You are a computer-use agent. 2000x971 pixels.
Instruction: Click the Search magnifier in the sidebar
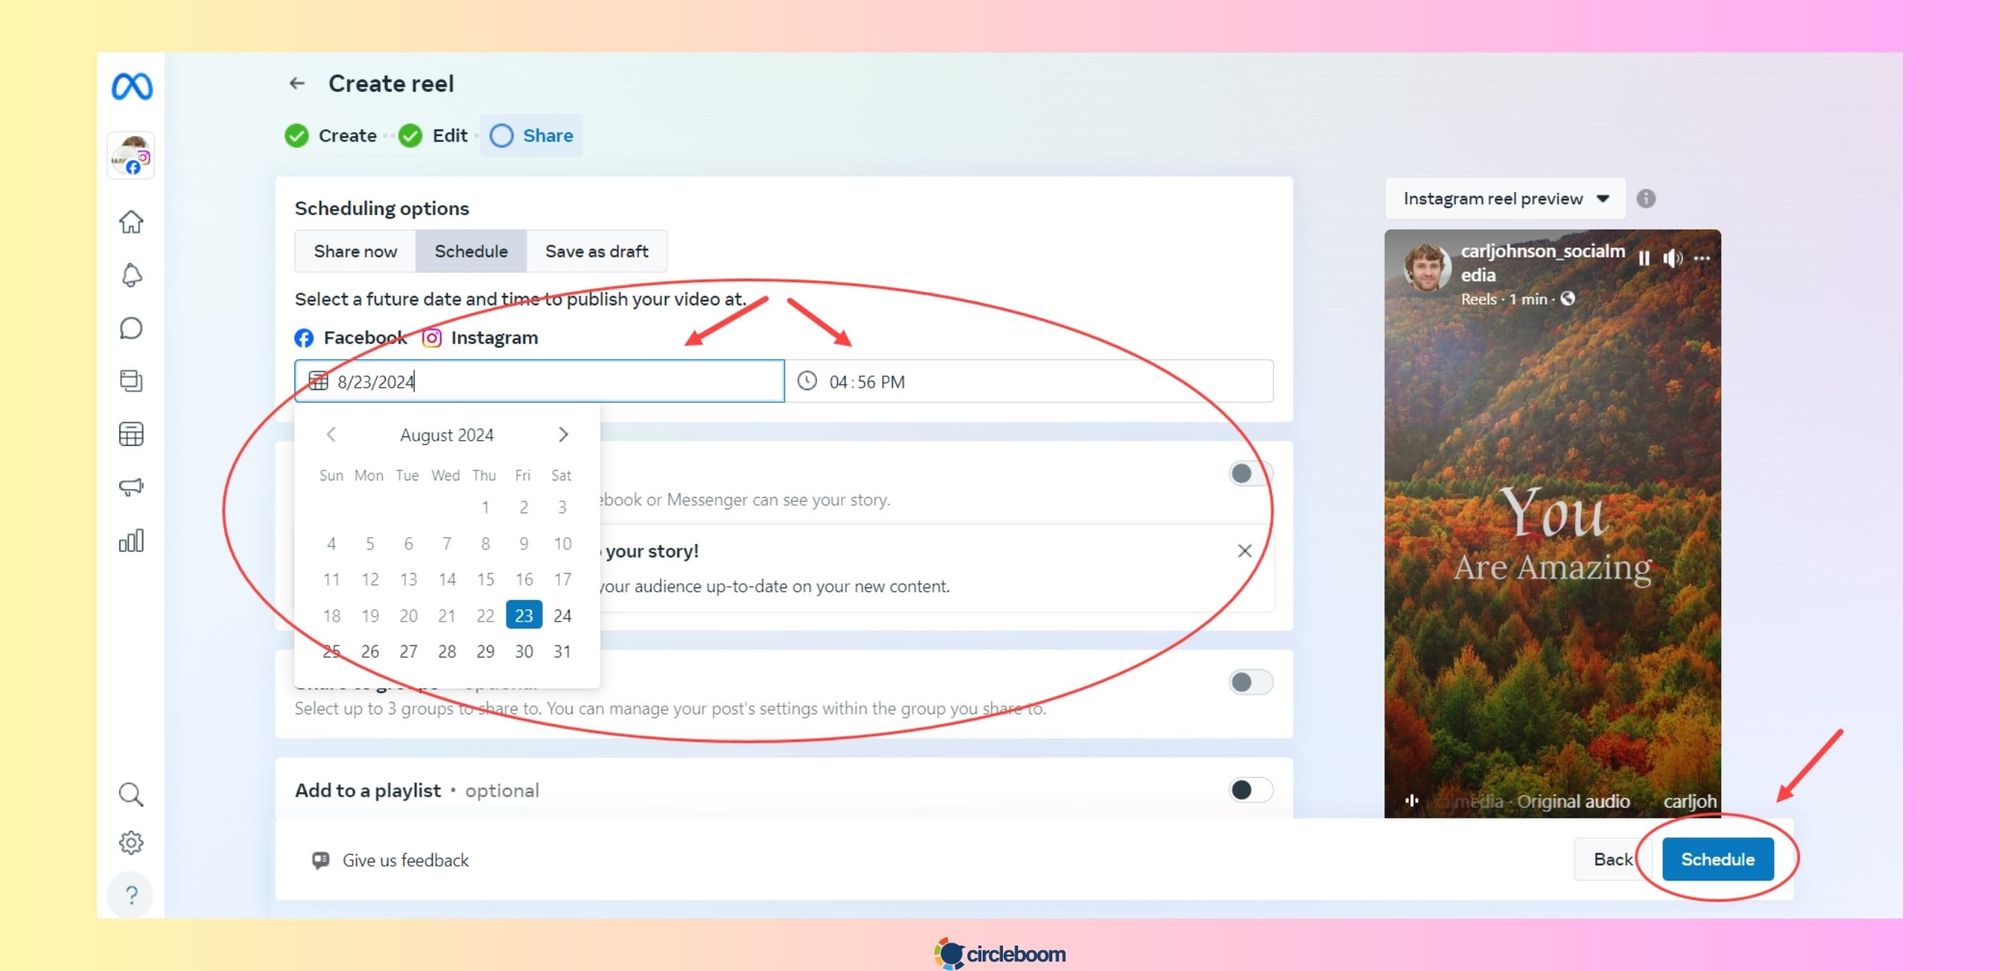coord(131,795)
